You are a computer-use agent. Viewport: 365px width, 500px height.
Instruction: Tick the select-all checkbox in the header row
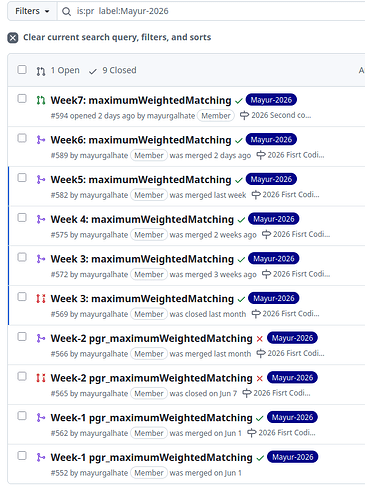(22, 70)
